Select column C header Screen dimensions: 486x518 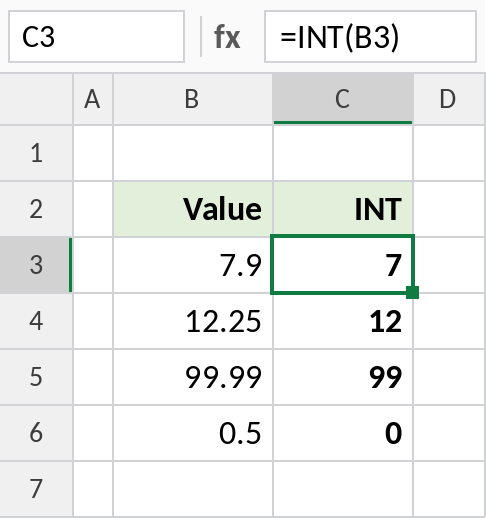tap(343, 99)
